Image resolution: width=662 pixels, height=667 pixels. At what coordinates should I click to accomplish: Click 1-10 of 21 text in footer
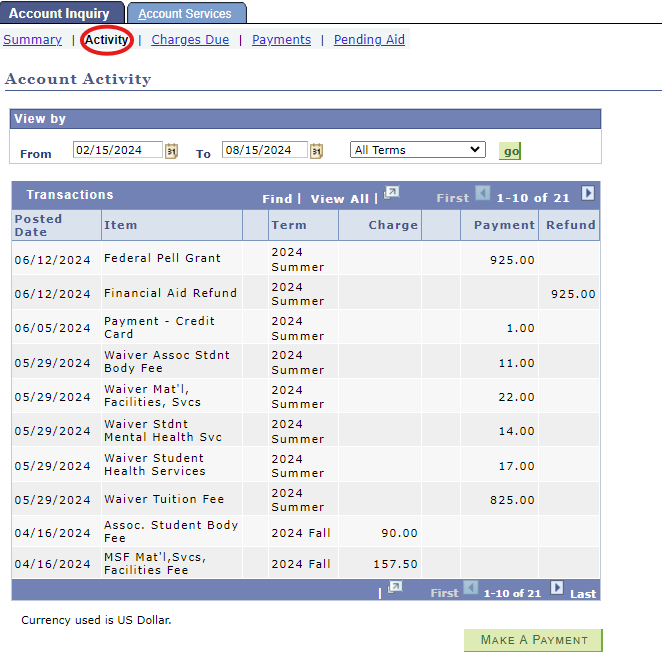[x=512, y=593]
